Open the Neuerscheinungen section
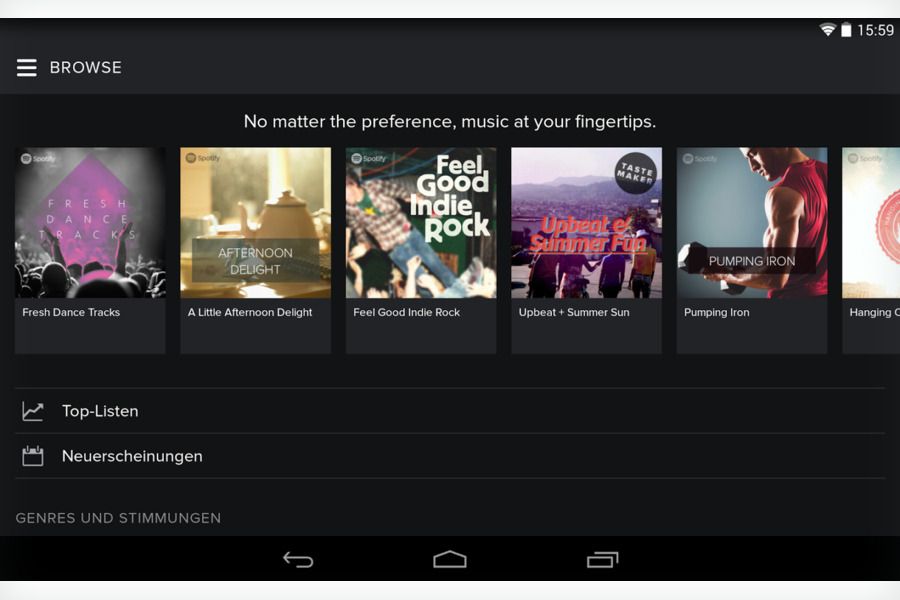900x600 pixels. (133, 455)
